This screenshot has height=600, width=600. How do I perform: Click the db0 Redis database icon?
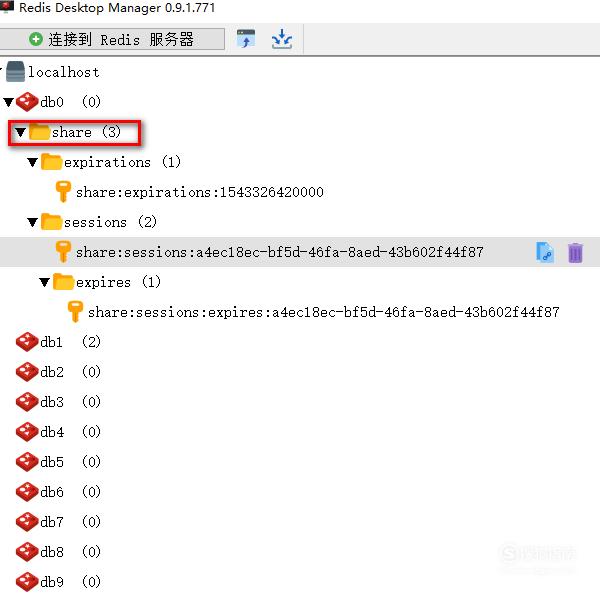(x=27, y=102)
